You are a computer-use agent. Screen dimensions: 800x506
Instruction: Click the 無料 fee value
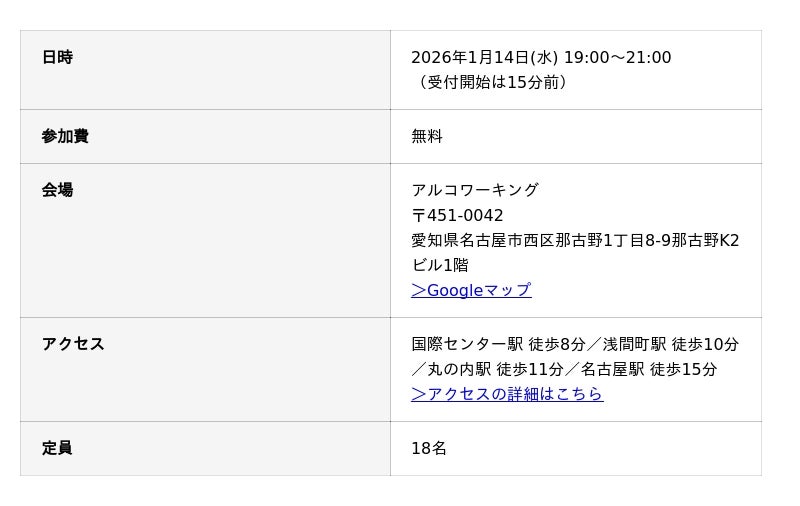pyautogui.click(x=427, y=136)
